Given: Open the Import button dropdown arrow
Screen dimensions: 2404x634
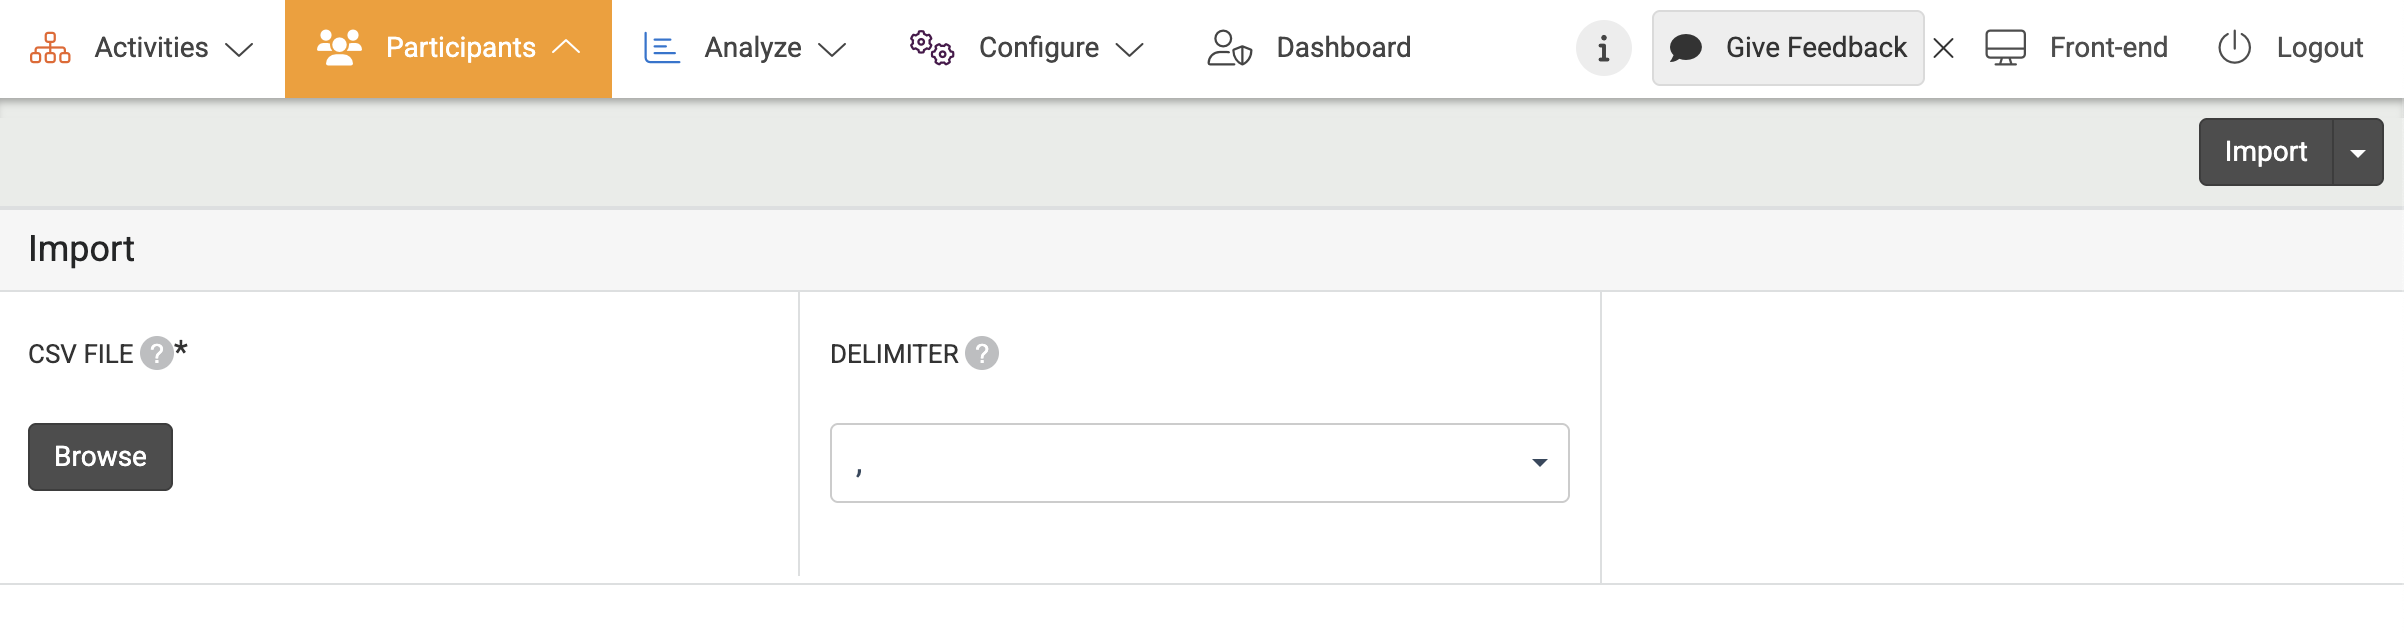Looking at the screenshot, I should [x=2358, y=152].
